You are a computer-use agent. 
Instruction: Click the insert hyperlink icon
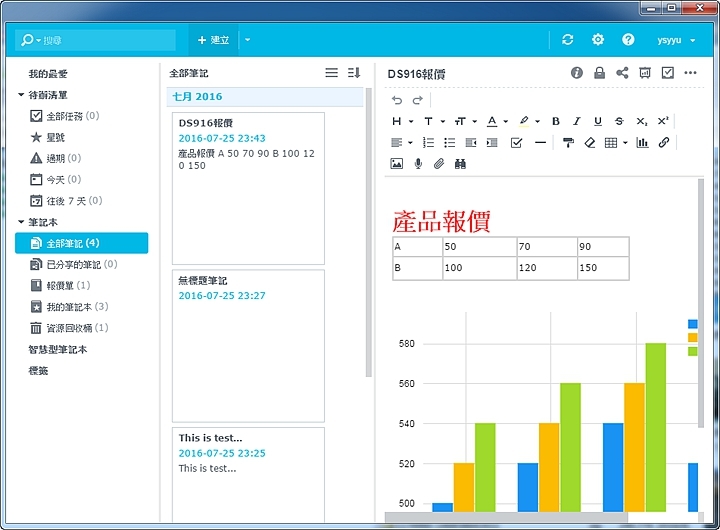[x=664, y=143]
